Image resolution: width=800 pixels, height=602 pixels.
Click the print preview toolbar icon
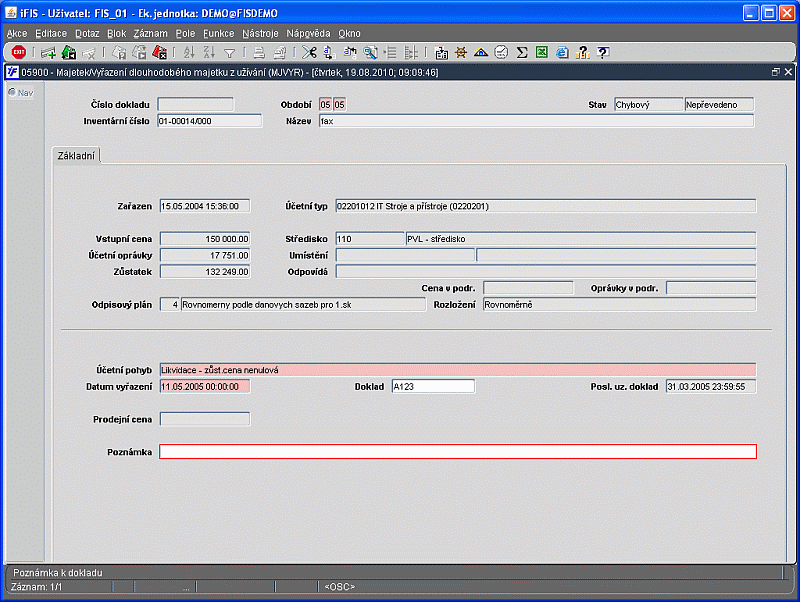coord(280,53)
